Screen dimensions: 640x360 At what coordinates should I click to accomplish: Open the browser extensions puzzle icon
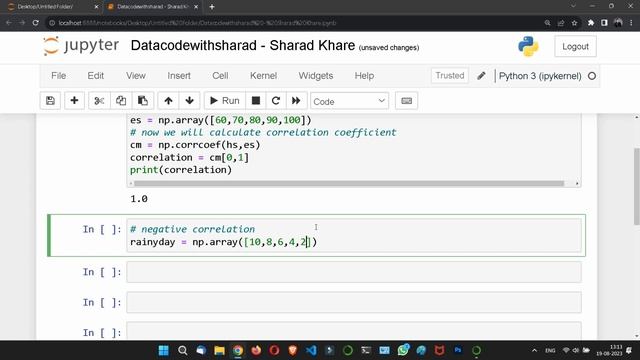click(x=591, y=23)
